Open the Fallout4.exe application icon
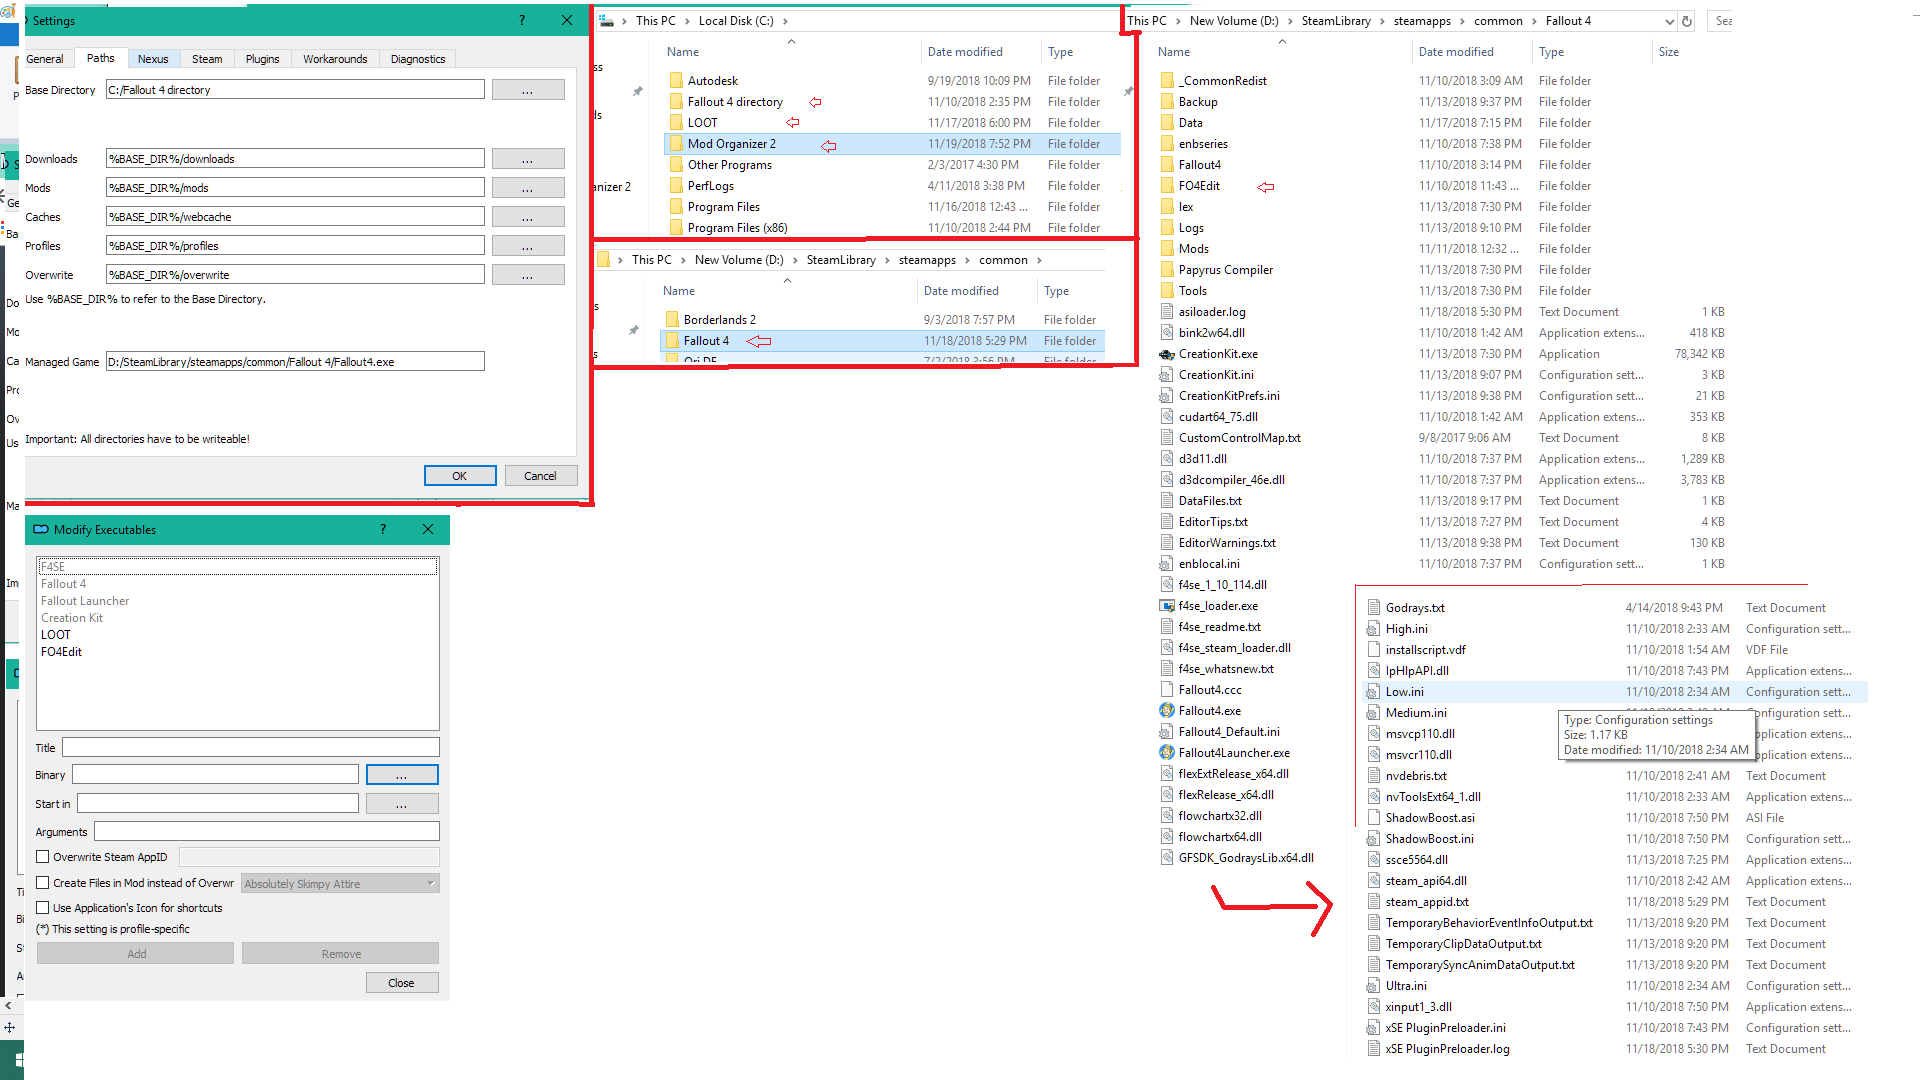The height and width of the screenshot is (1080, 1920). point(1166,711)
